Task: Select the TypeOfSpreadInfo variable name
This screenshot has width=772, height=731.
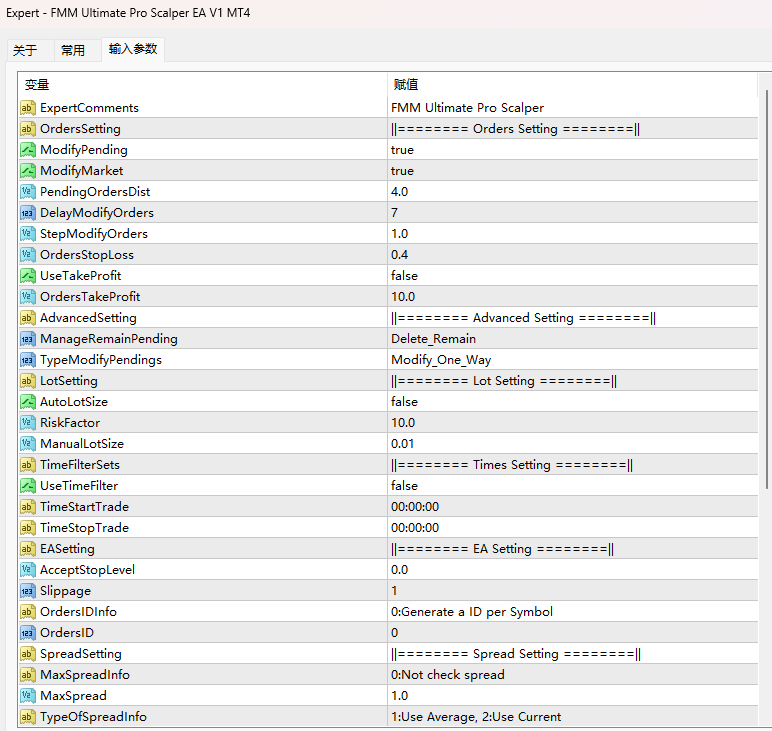Action: (93, 717)
